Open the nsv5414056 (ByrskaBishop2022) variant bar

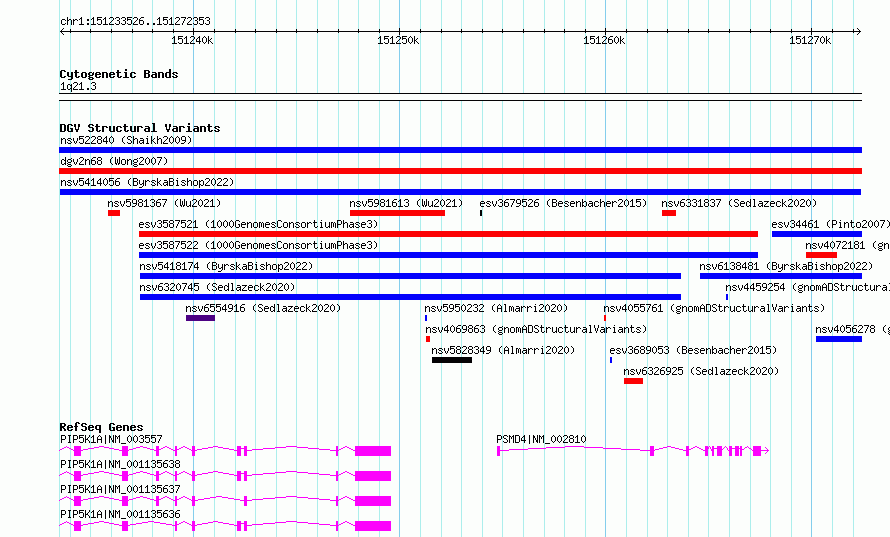click(x=460, y=192)
